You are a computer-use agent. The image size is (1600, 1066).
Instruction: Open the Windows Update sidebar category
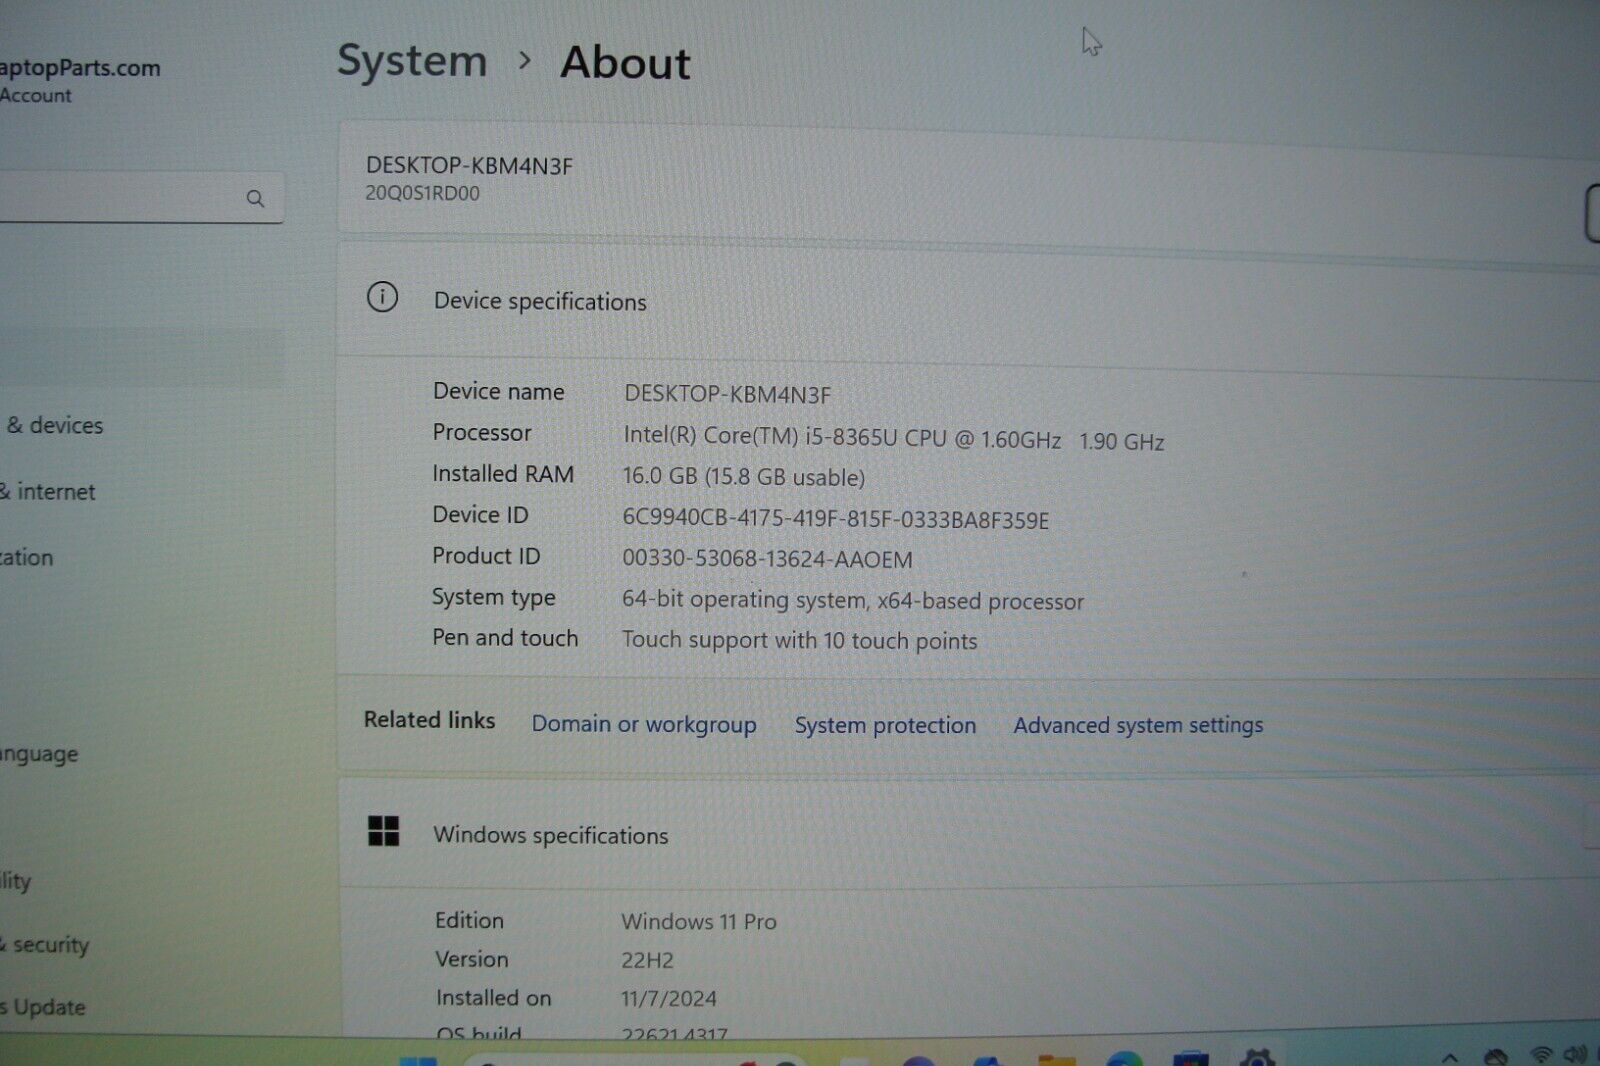[x=42, y=1007]
